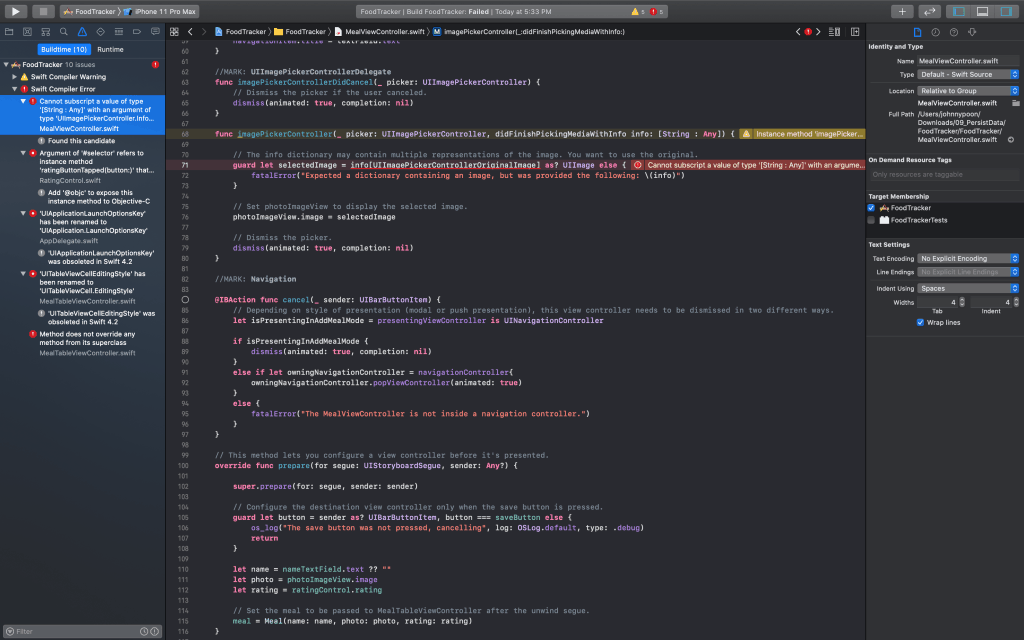Image resolution: width=1024 pixels, height=640 pixels.
Task: Check FoodTrackerTests target membership
Action: (x=871, y=220)
